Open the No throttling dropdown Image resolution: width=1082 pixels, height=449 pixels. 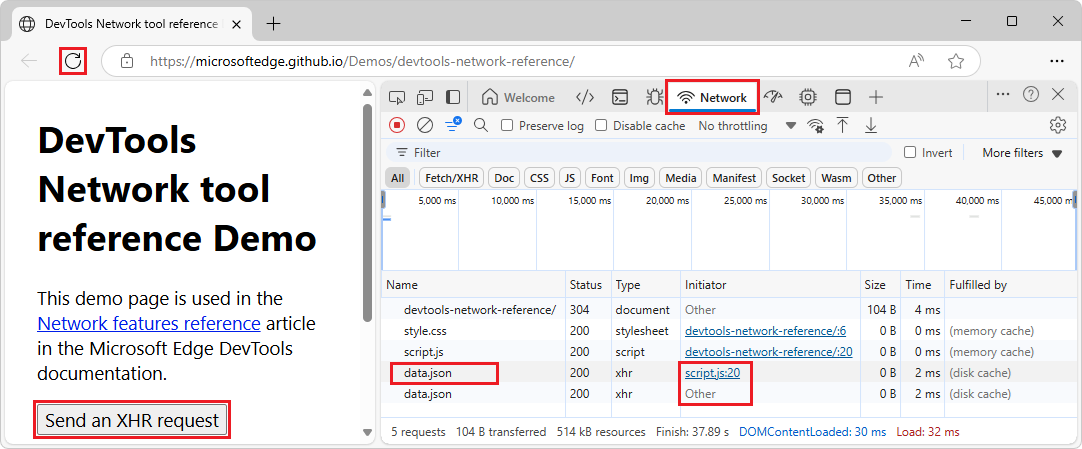(x=747, y=126)
